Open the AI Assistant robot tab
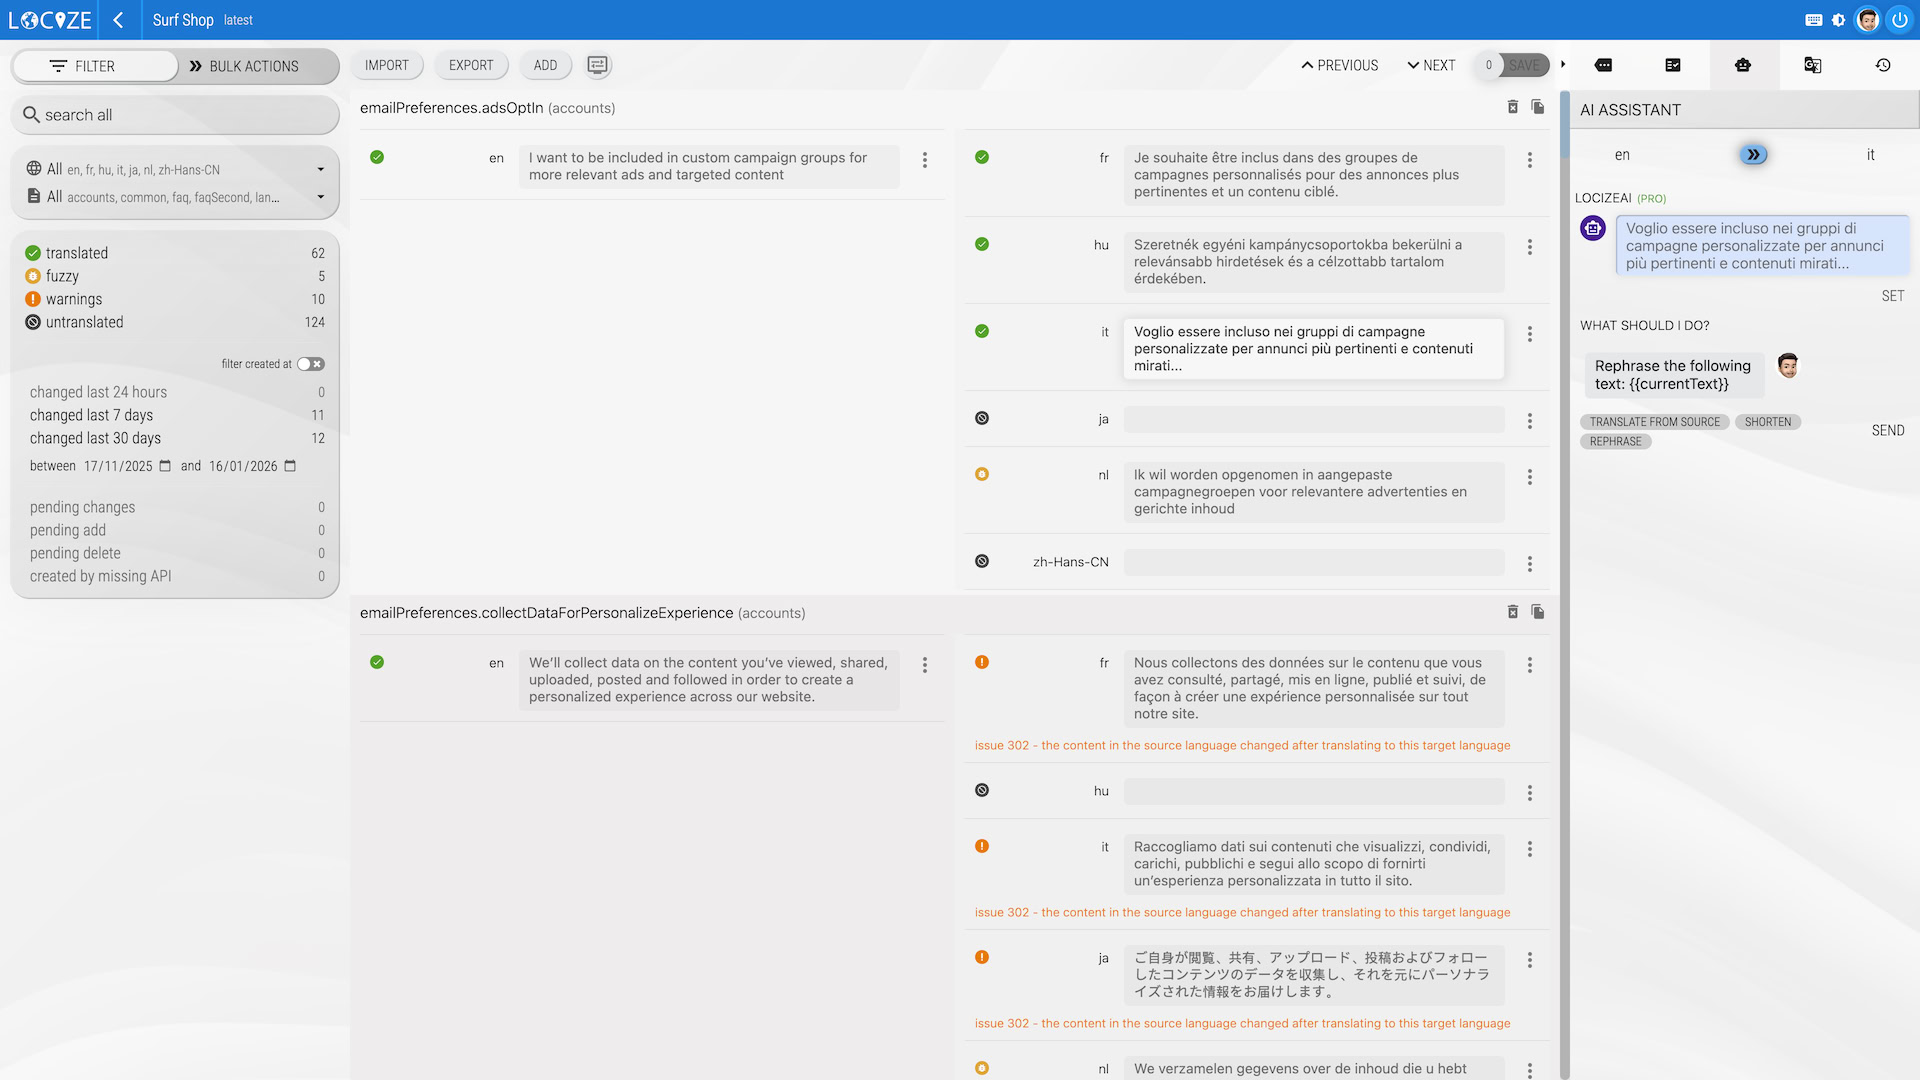 point(1743,65)
